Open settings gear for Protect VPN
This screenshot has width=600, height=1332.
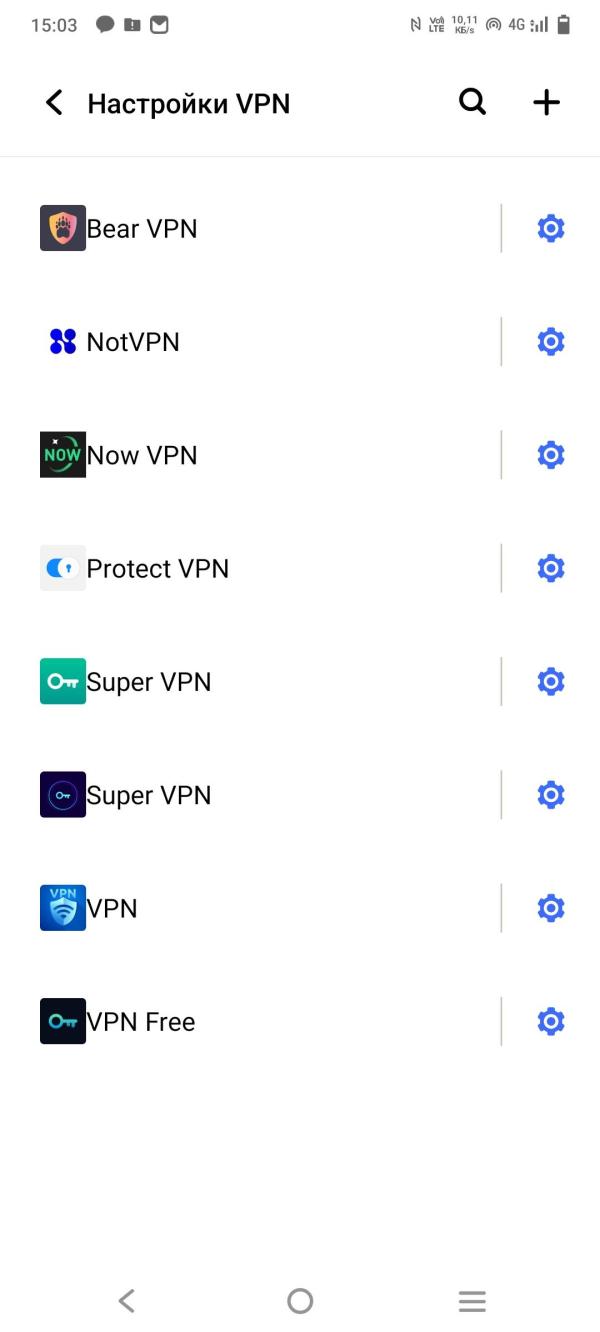[x=551, y=569]
